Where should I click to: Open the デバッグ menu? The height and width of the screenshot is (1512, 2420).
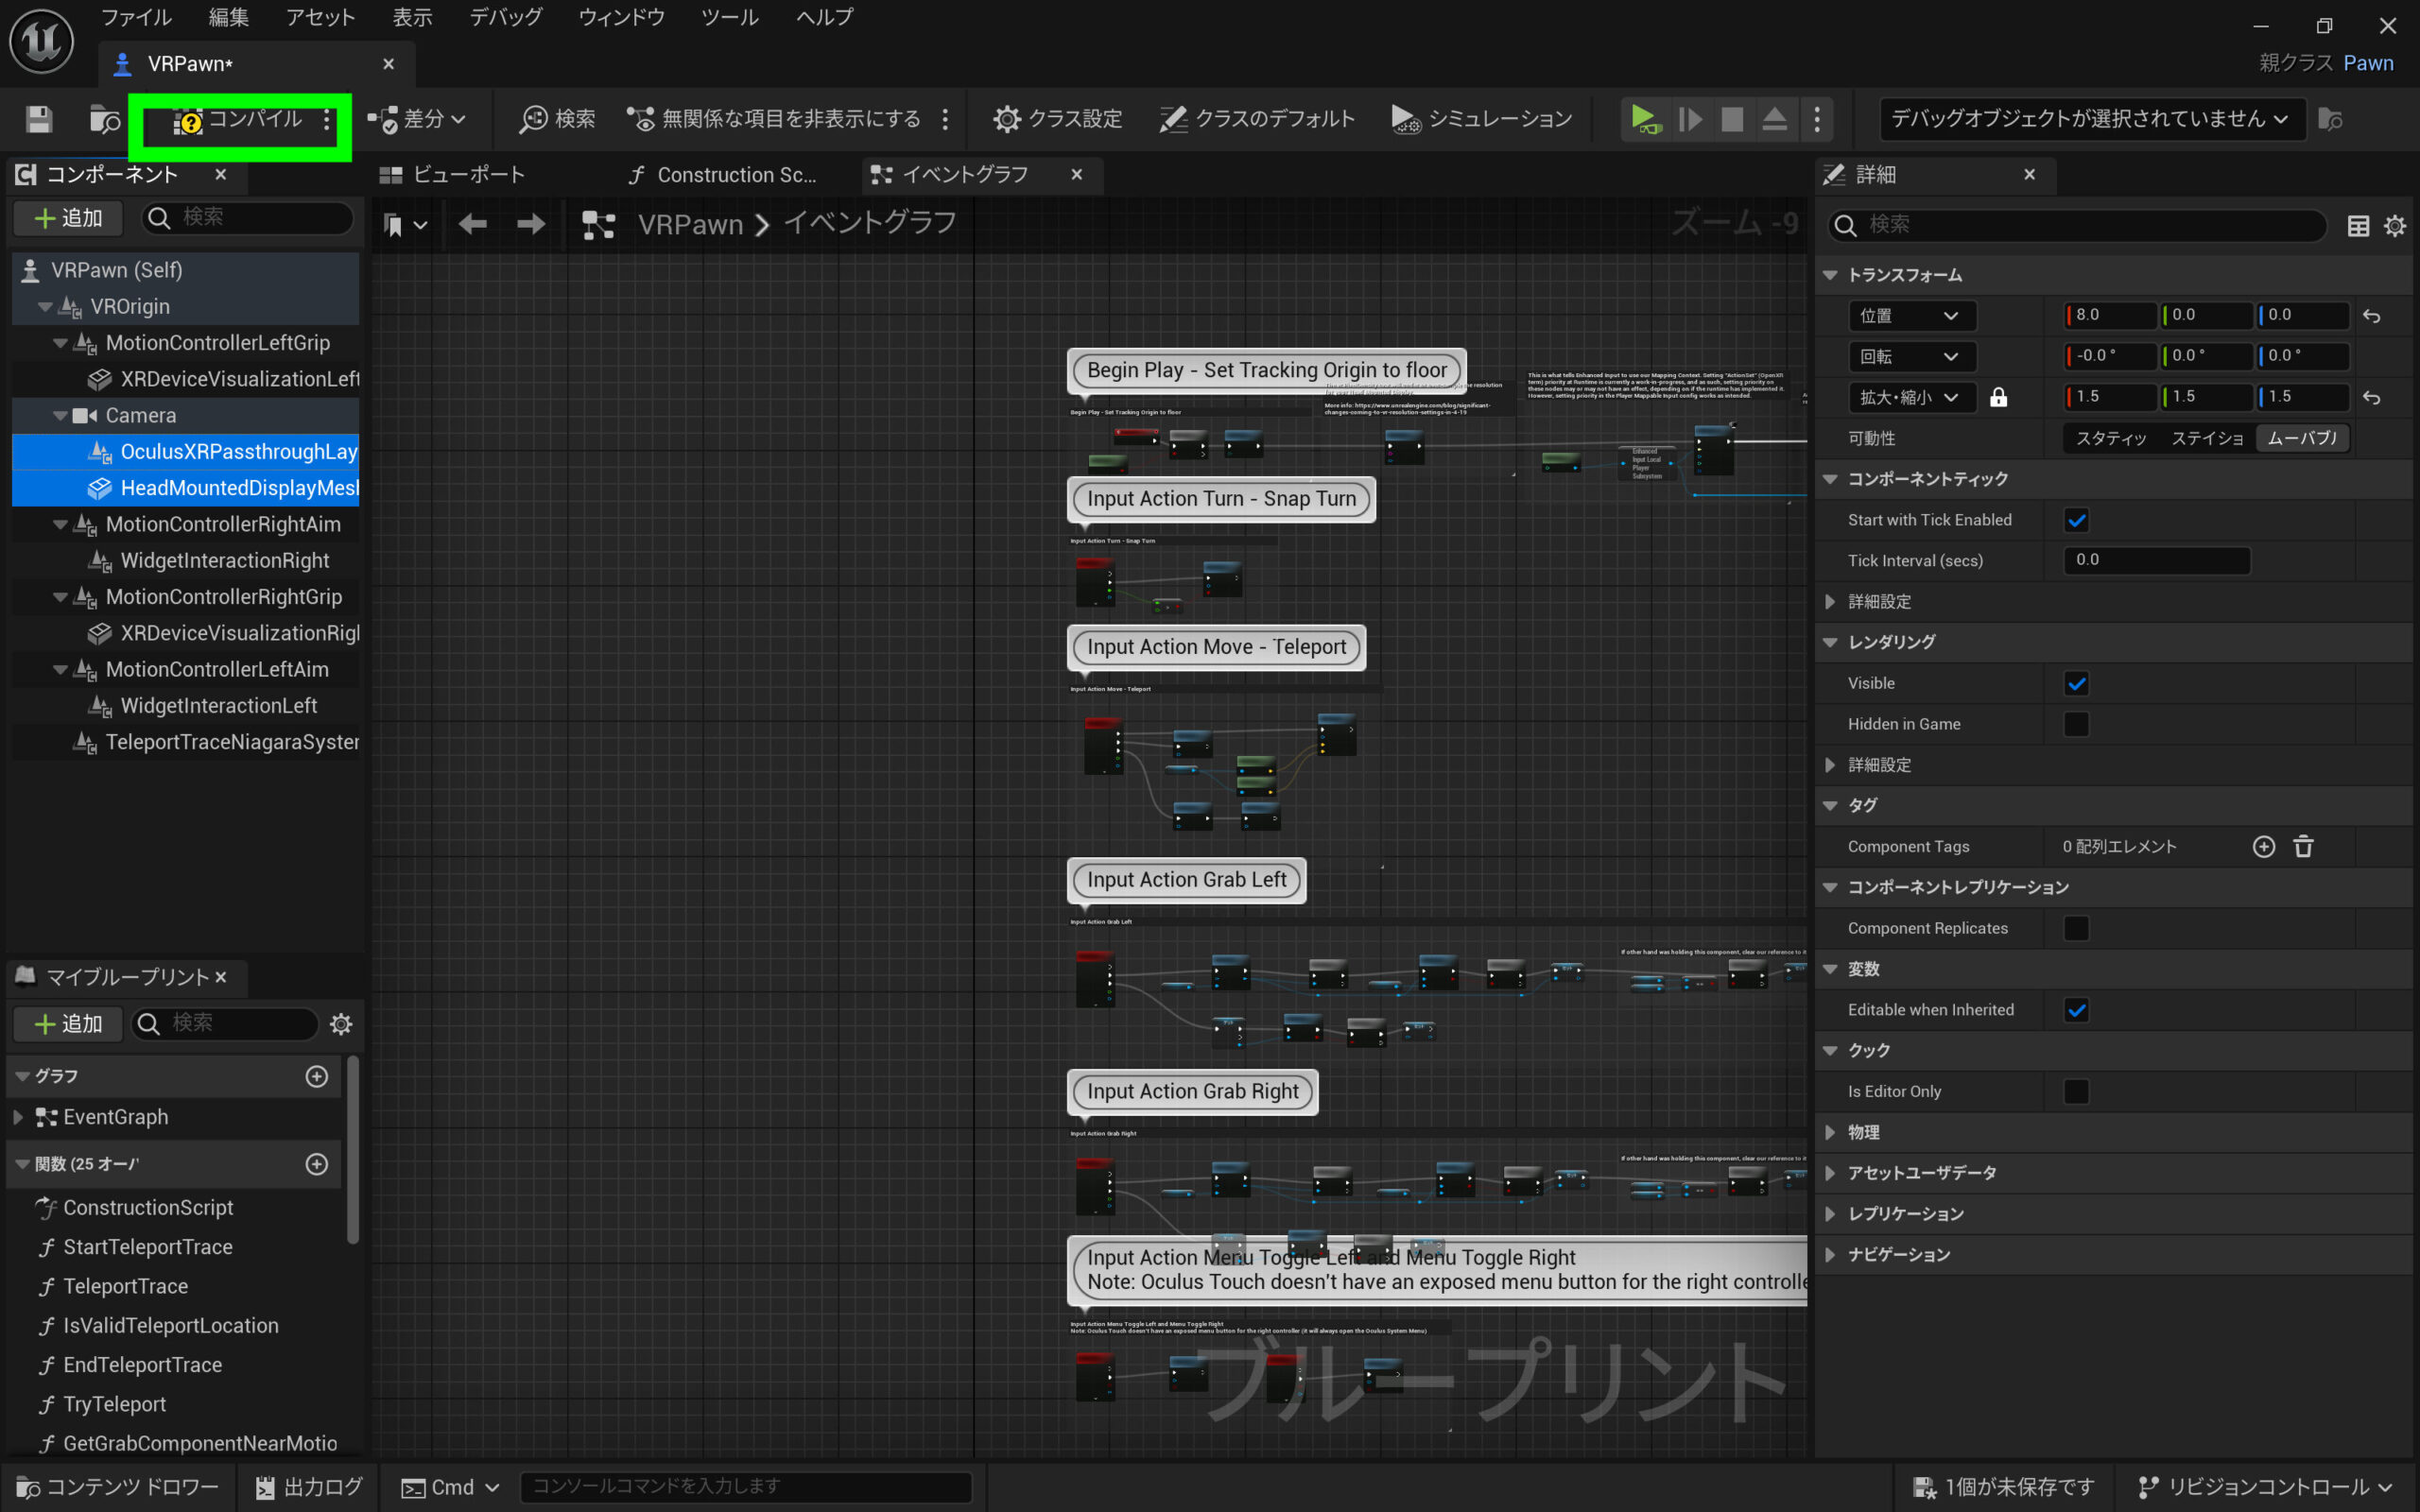(x=506, y=17)
